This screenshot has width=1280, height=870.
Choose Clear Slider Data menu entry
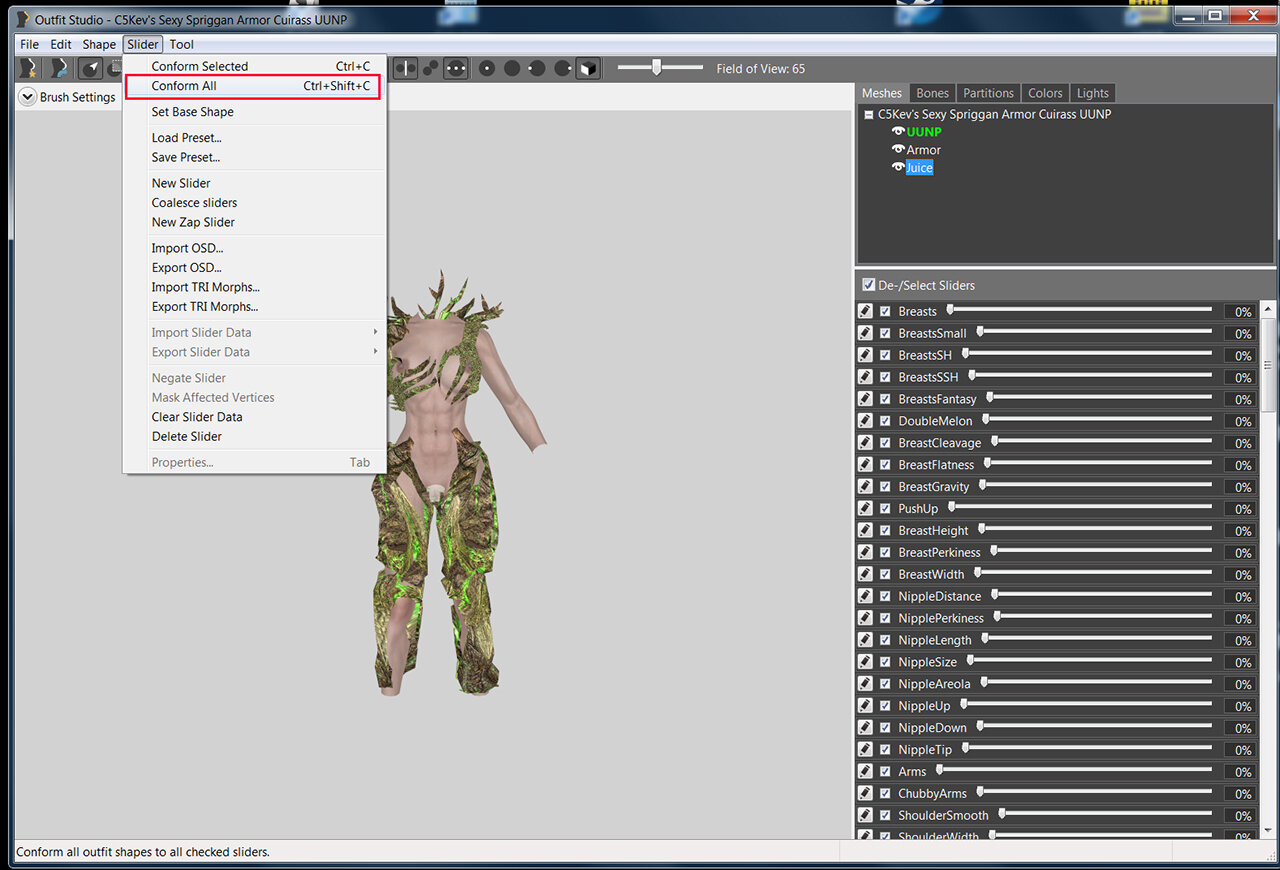point(254,417)
